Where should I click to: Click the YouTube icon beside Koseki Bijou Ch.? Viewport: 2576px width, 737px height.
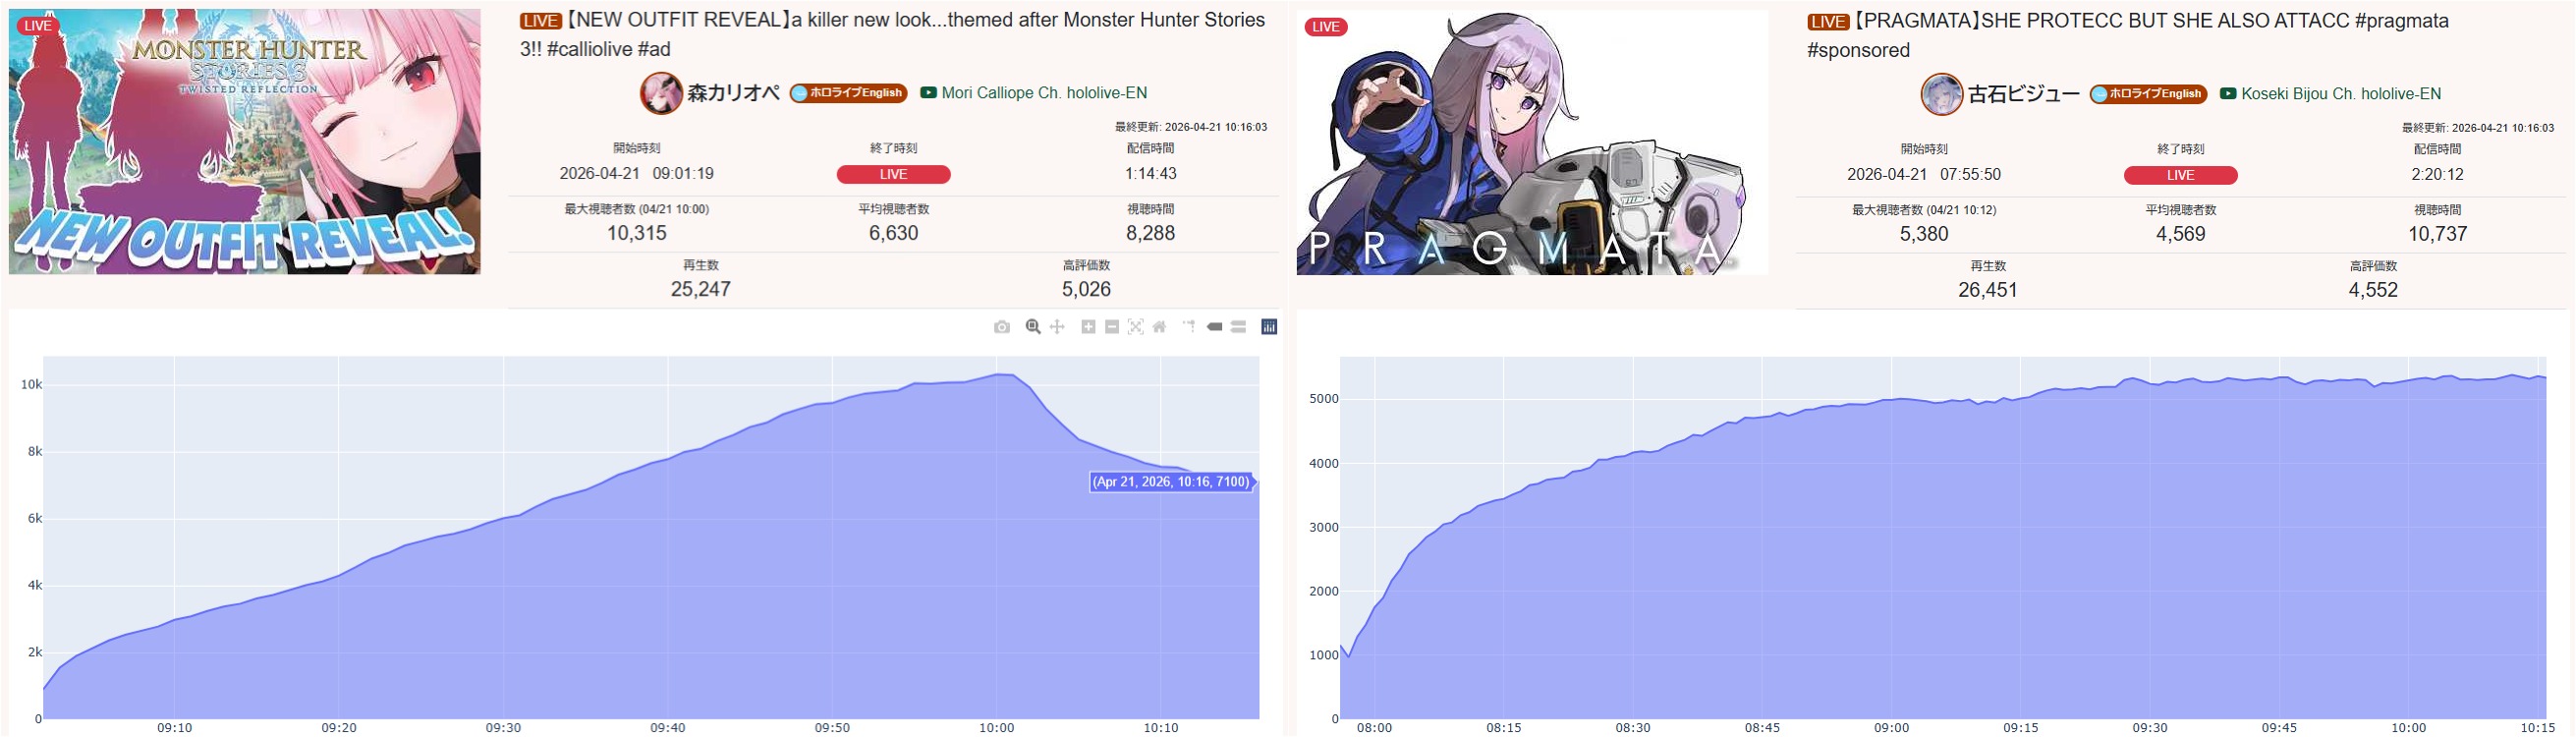click(2228, 94)
